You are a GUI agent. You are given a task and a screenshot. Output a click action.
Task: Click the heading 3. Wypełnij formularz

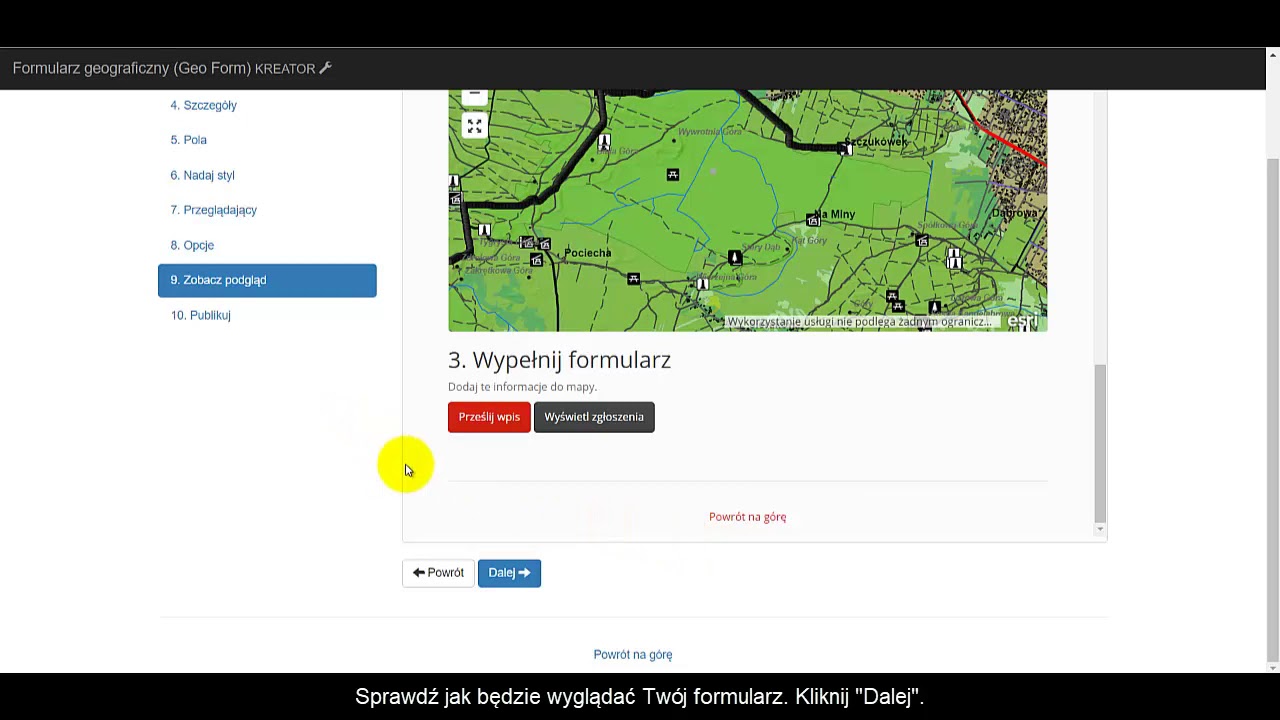[559, 360]
